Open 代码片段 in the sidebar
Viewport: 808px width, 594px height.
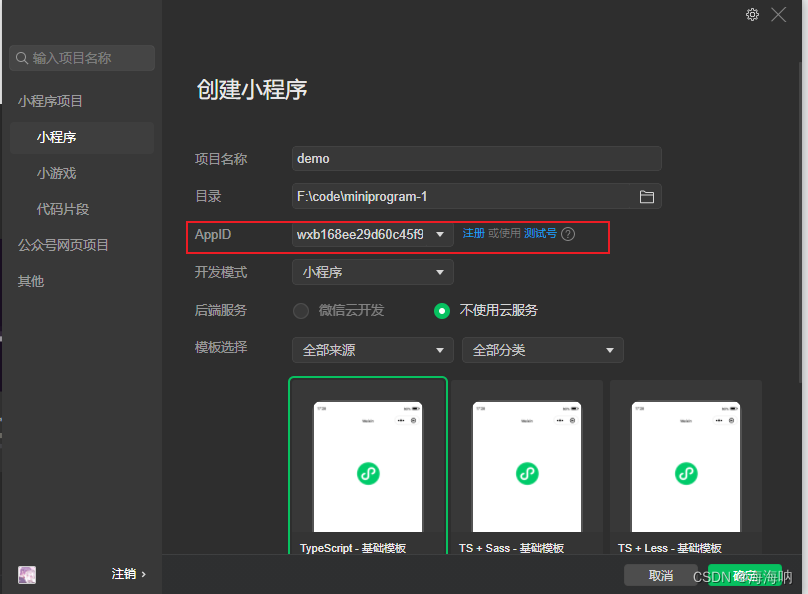pyautogui.click(x=63, y=209)
